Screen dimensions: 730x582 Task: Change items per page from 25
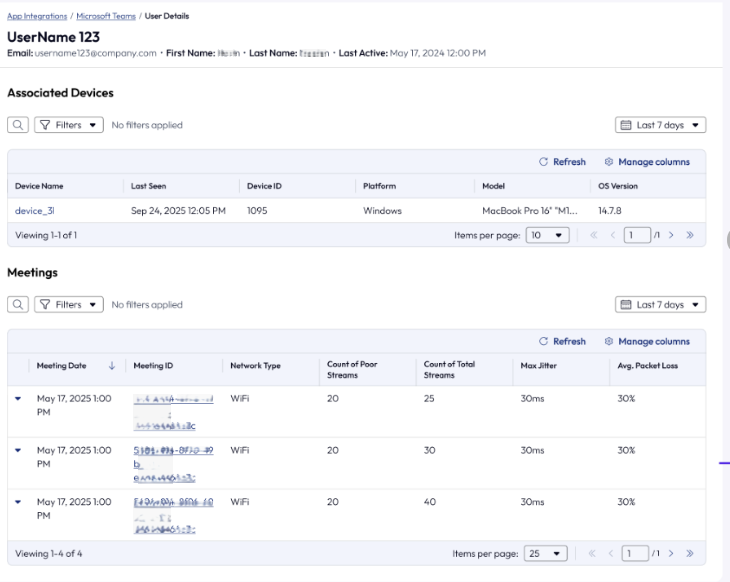click(546, 554)
